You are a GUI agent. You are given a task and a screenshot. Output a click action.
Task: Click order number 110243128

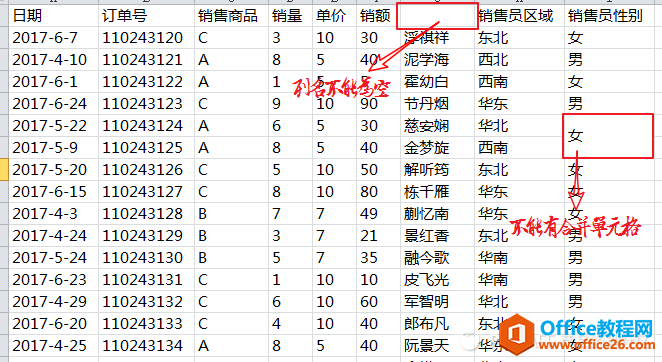pos(147,214)
